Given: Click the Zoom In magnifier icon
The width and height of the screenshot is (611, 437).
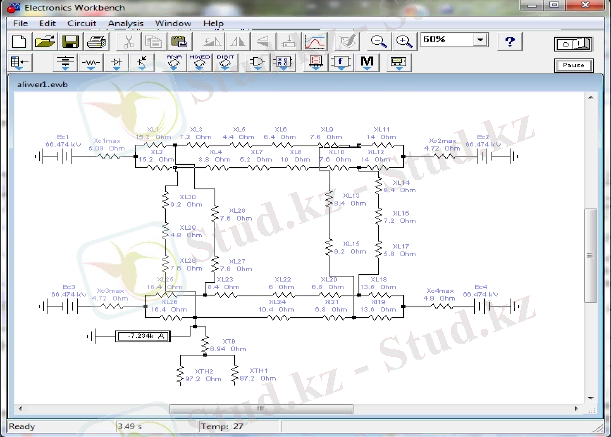Looking at the screenshot, I should point(404,42).
